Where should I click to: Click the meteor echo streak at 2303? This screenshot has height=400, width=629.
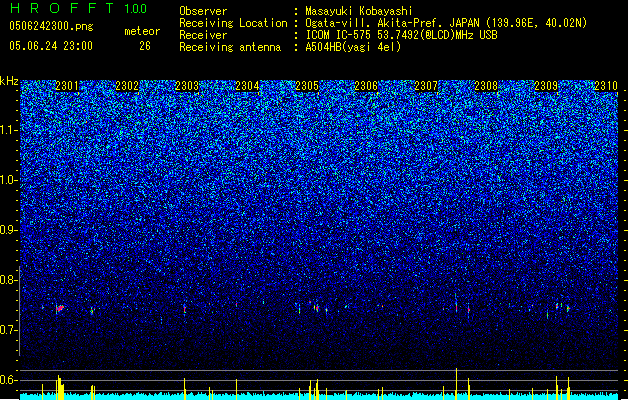tap(185, 309)
